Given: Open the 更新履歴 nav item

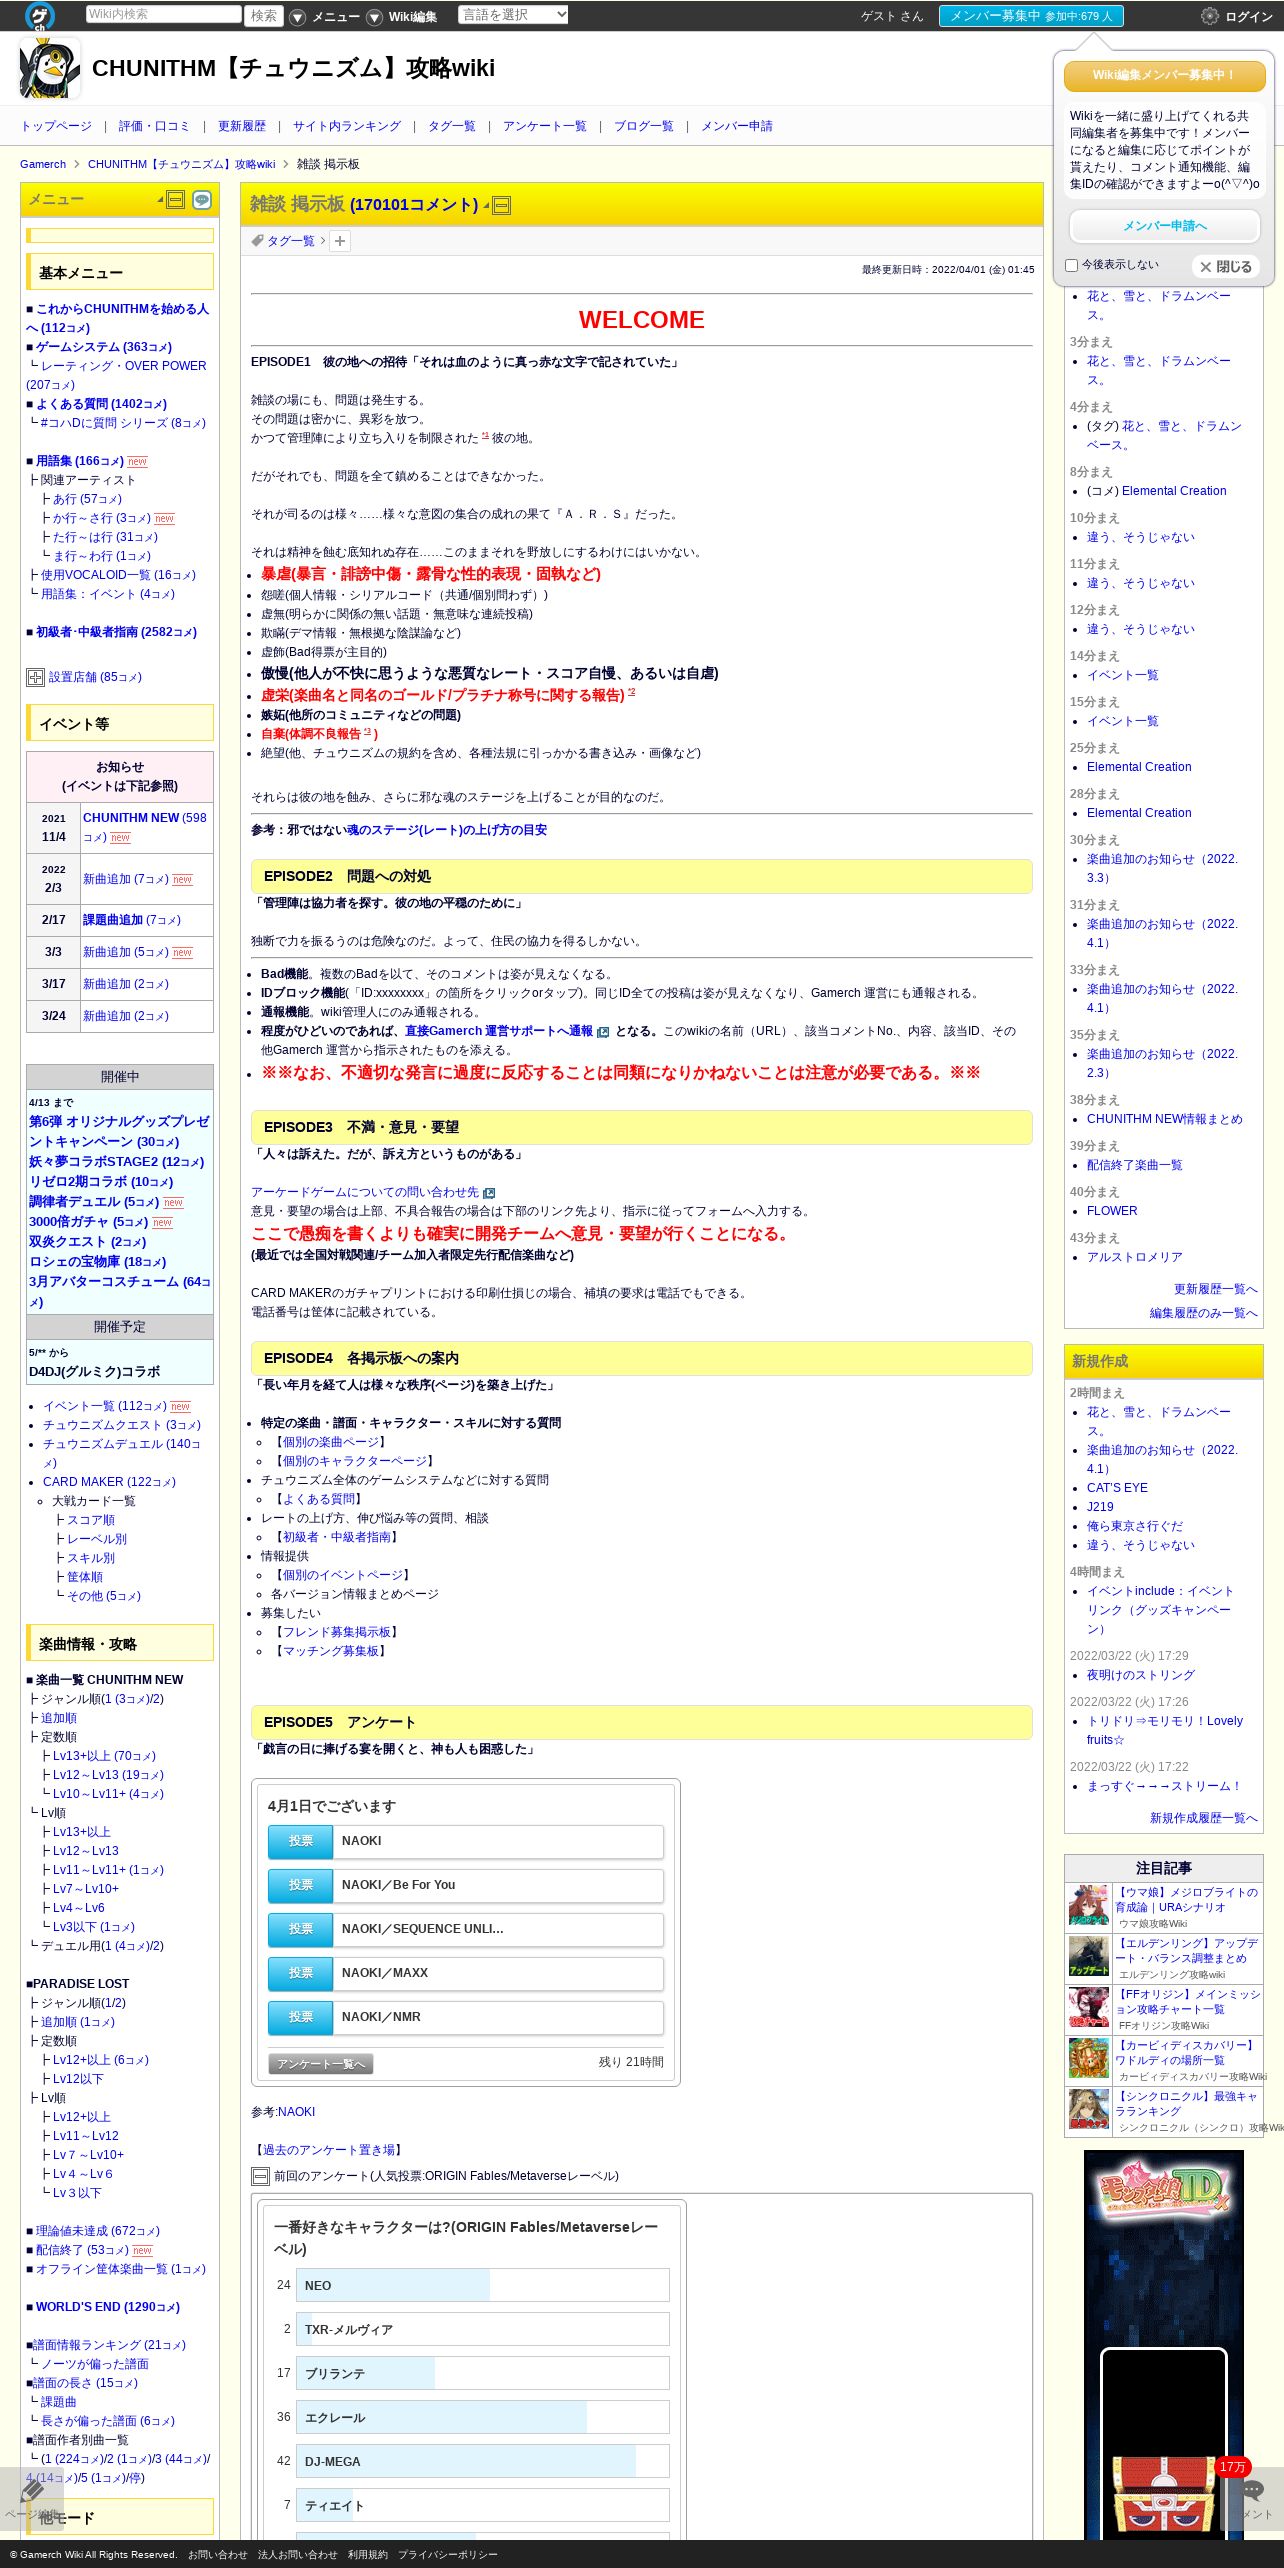Looking at the screenshot, I should 242,126.
